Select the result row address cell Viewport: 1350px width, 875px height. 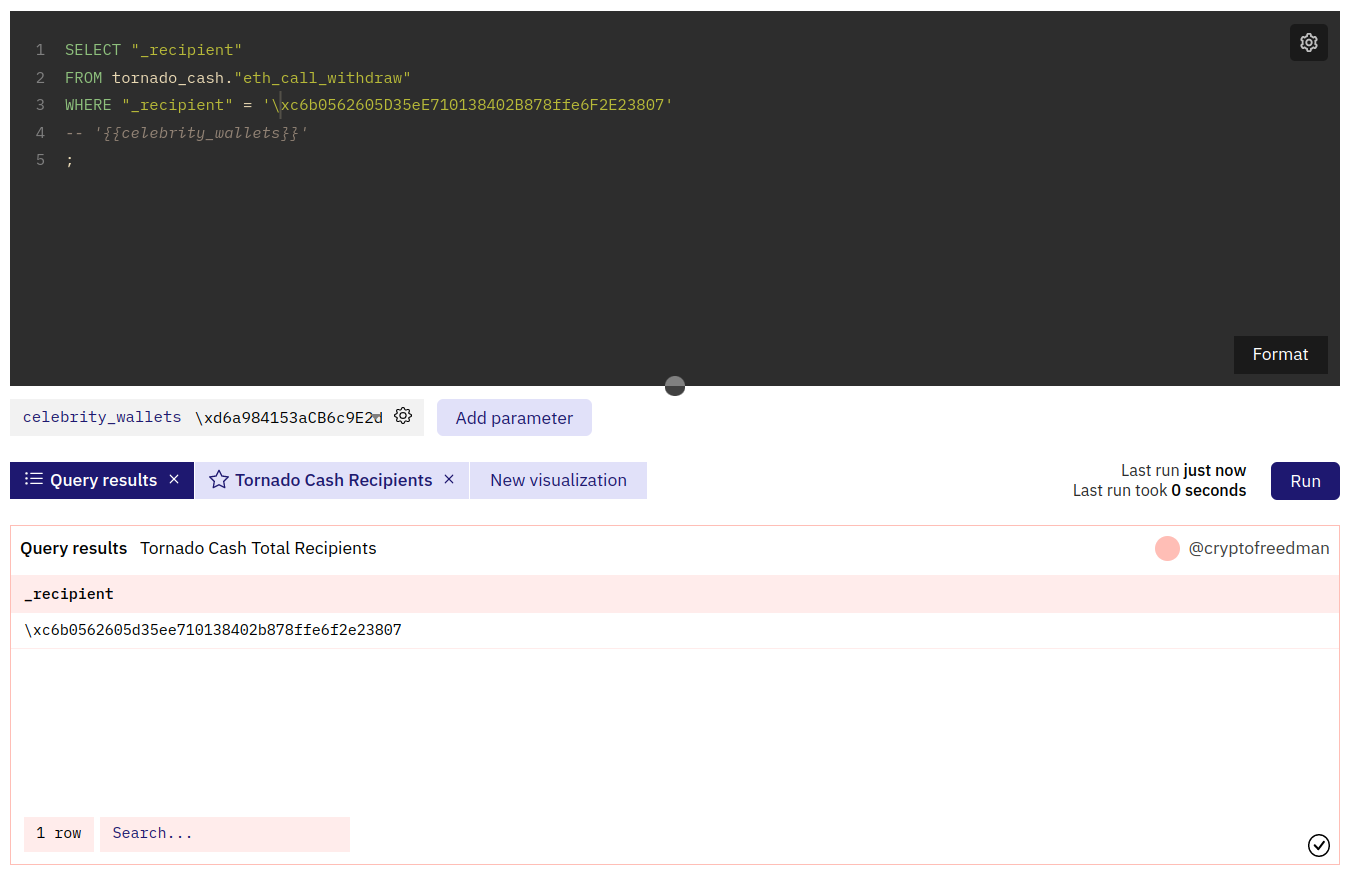click(213, 630)
